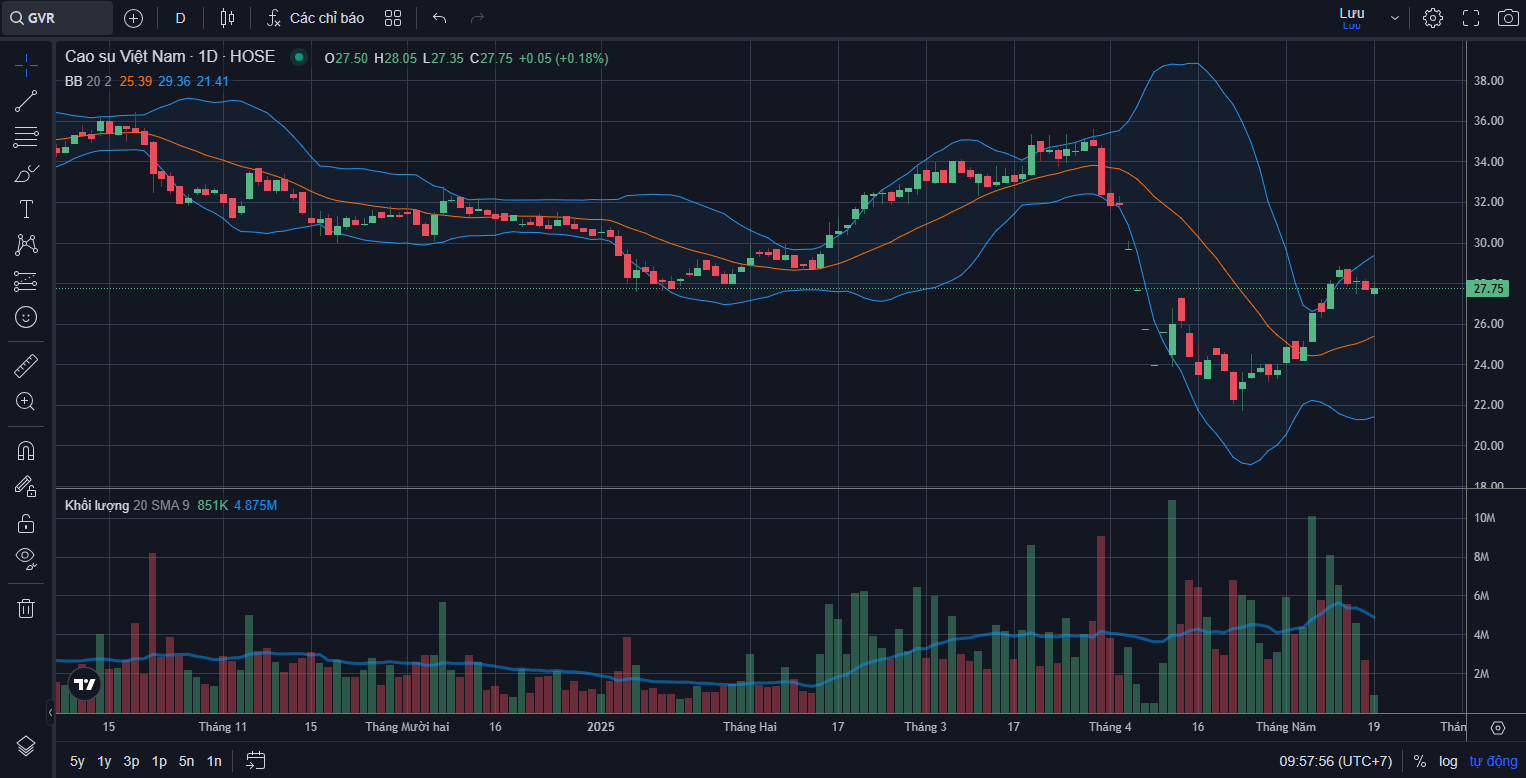Select the 5n time range
1526x778 pixels.
click(x=186, y=761)
